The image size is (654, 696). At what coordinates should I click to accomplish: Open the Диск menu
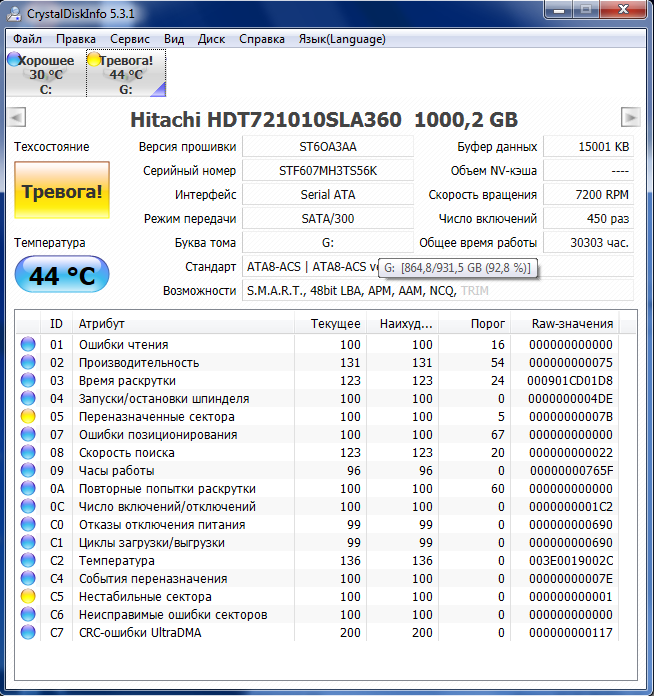212,39
